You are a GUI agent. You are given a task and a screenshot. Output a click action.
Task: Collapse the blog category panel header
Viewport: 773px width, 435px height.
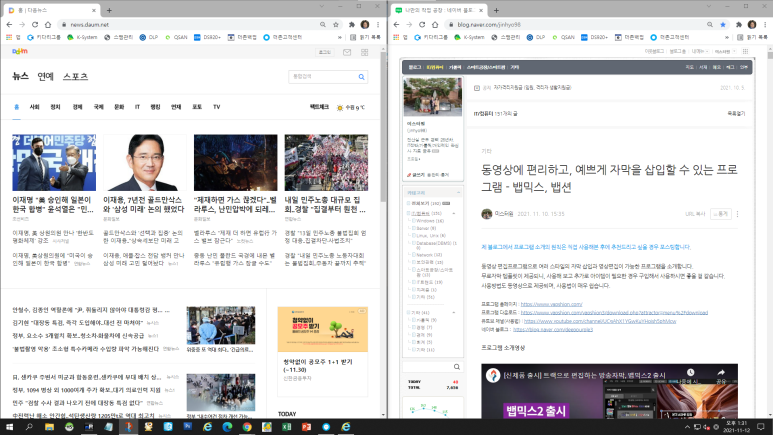pos(458,193)
